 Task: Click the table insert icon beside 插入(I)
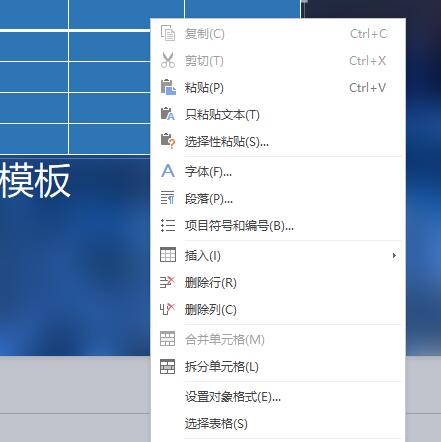click(x=168, y=255)
